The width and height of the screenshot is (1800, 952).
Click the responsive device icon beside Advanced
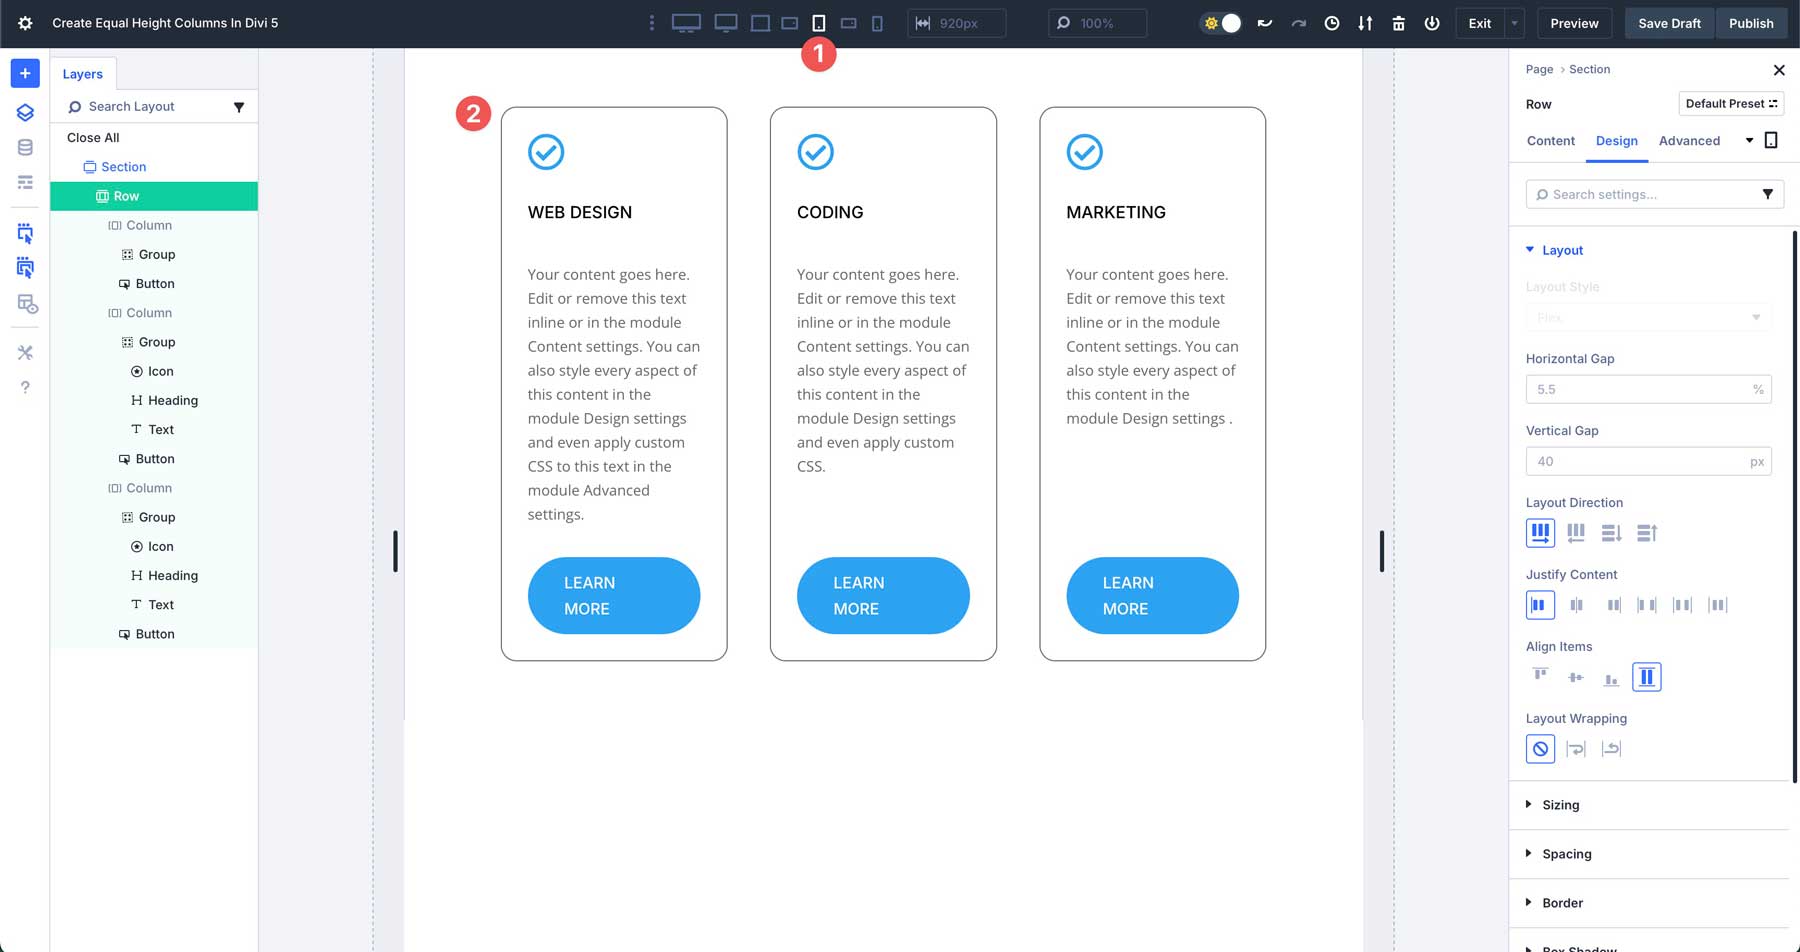click(1771, 140)
